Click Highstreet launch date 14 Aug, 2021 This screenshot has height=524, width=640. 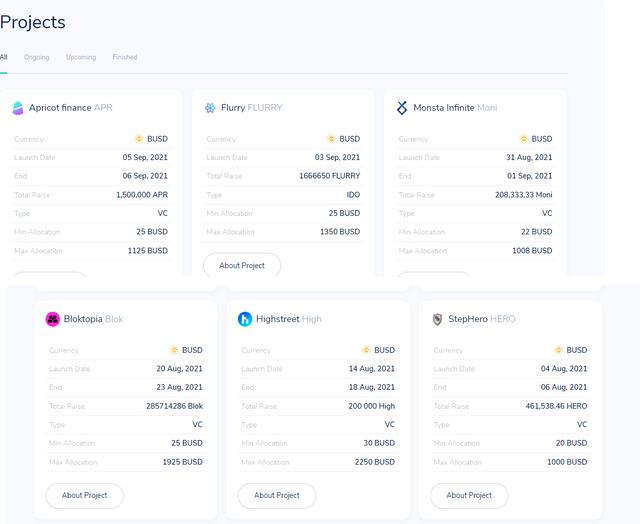[x=372, y=369]
